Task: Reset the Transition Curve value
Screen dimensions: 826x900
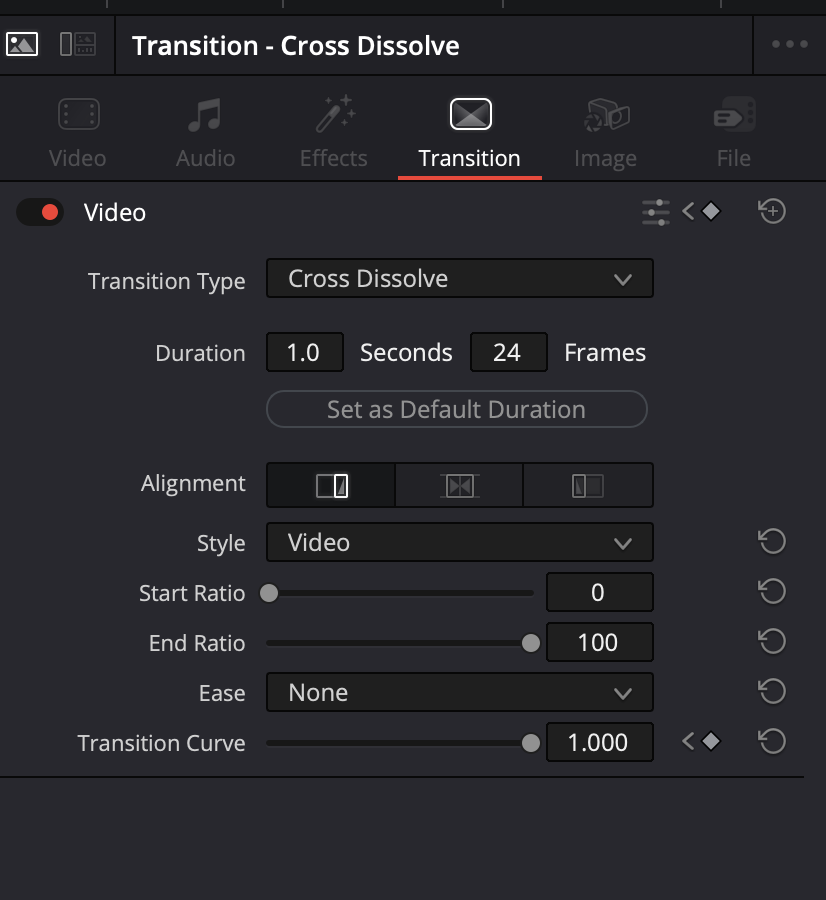Action: [772, 741]
